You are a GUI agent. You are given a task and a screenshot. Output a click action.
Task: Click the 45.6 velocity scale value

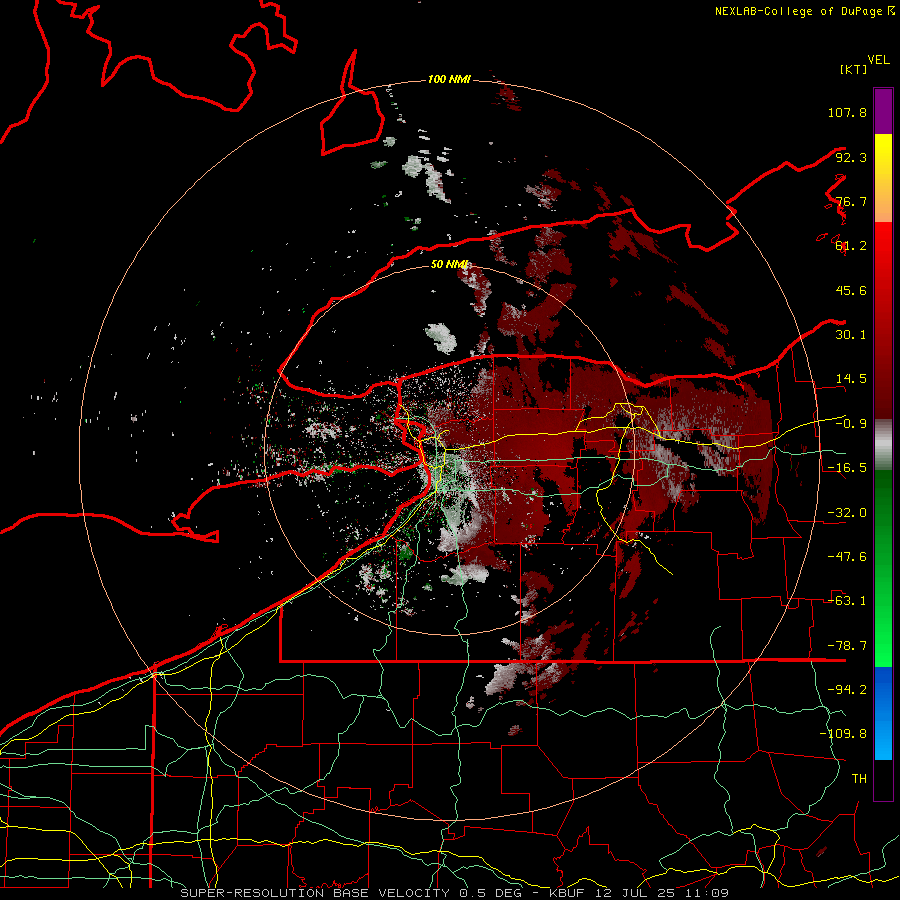[851, 290]
